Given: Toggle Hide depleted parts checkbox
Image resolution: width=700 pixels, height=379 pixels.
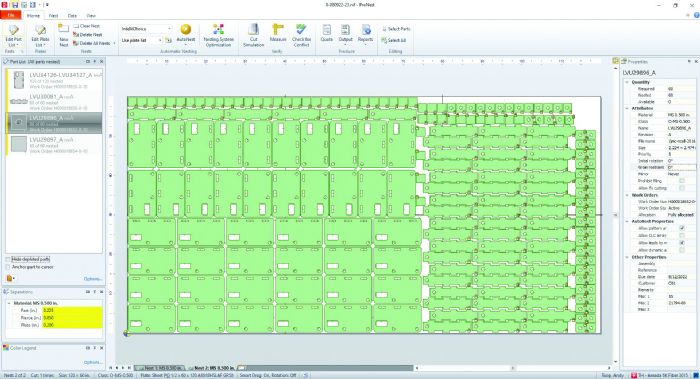Looking at the screenshot, I should point(8,259).
